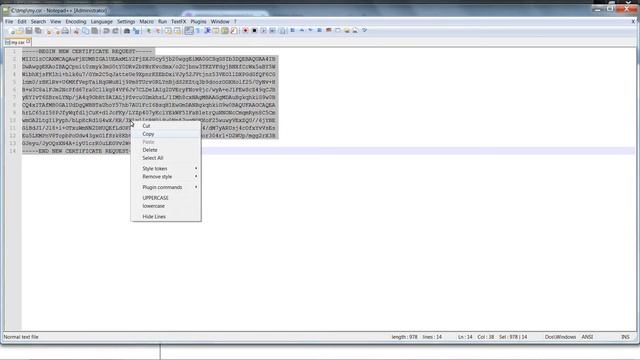Click the Print toolbar icon
This screenshot has width=640, height=360.
[65, 31]
